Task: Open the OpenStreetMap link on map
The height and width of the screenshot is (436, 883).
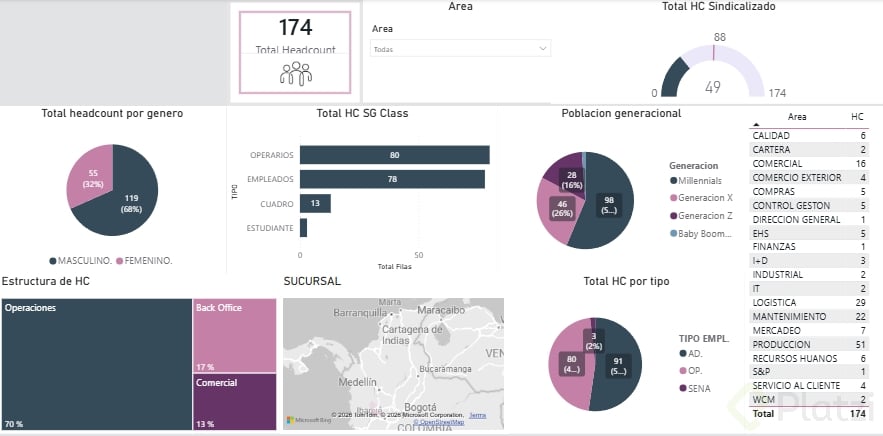Action: tap(439, 422)
